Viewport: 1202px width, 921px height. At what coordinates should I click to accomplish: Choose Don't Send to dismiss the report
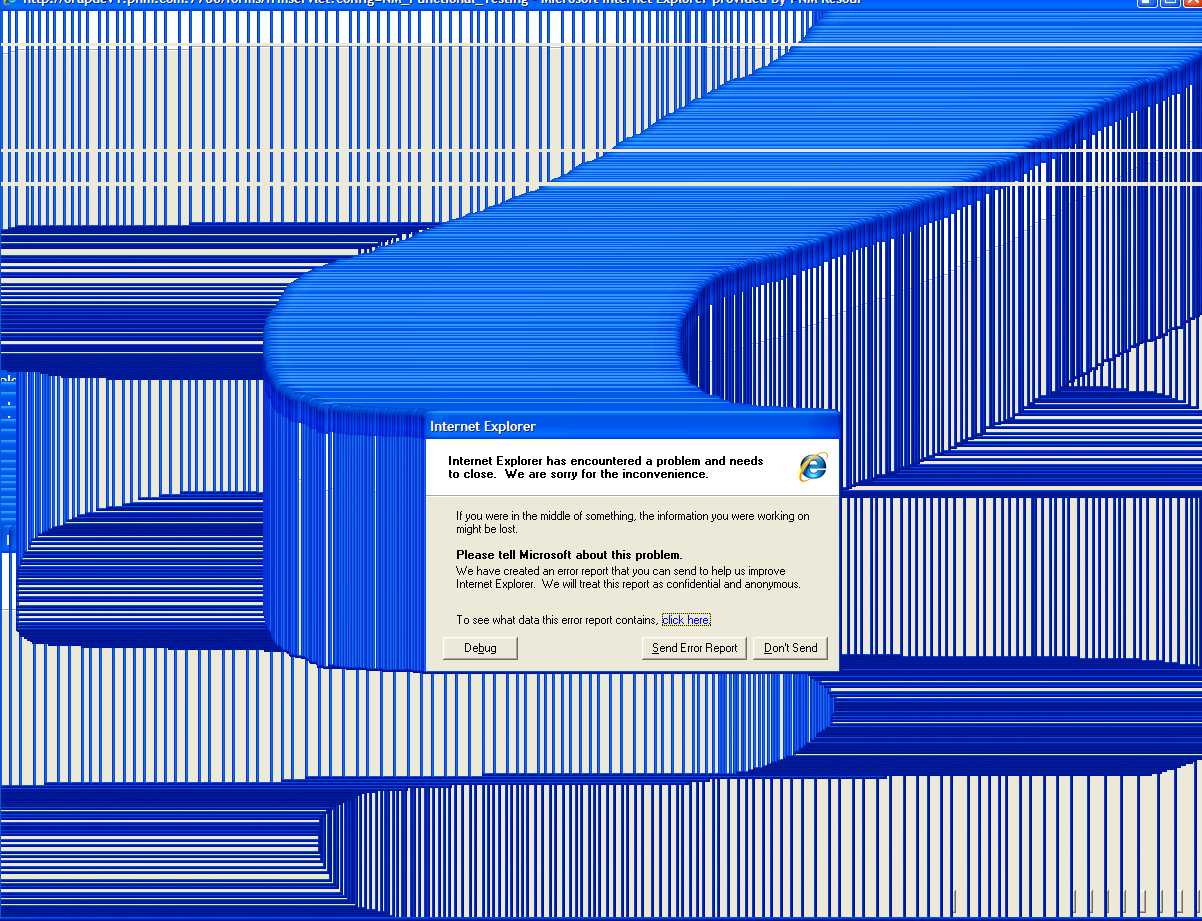(790, 648)
